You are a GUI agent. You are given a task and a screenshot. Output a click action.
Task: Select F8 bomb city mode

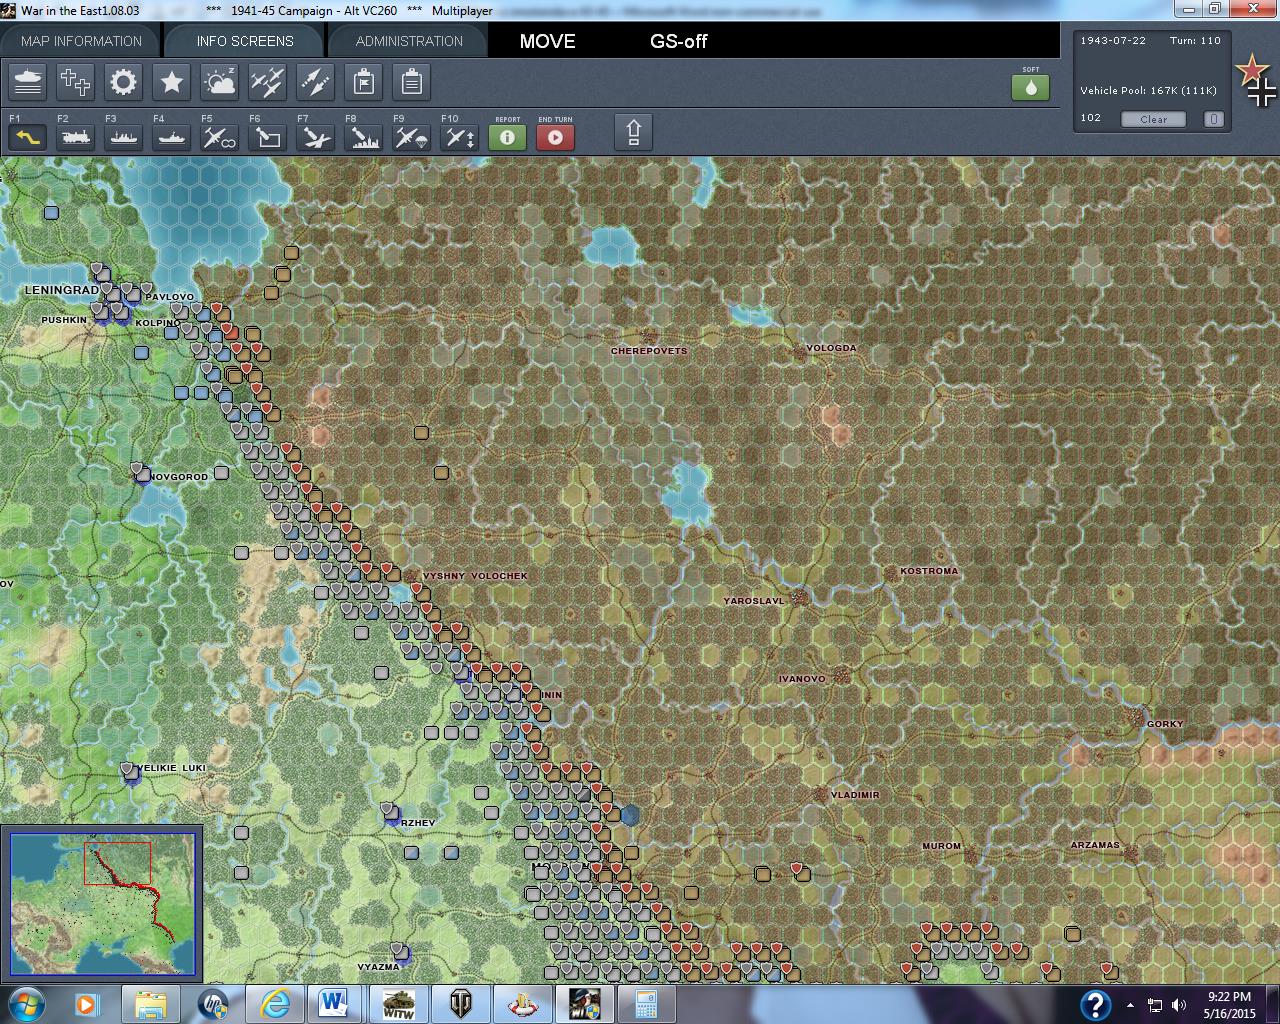click(x=364, y=137)
